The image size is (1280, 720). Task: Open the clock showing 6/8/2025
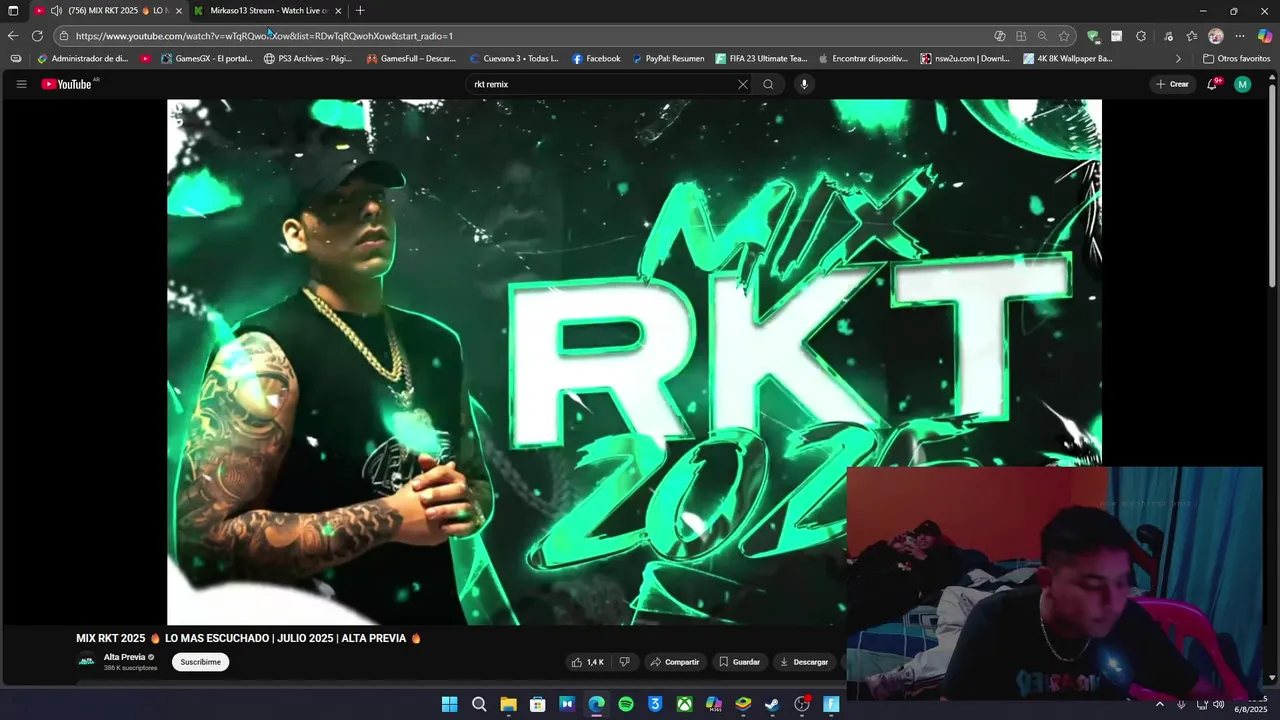1250,704
